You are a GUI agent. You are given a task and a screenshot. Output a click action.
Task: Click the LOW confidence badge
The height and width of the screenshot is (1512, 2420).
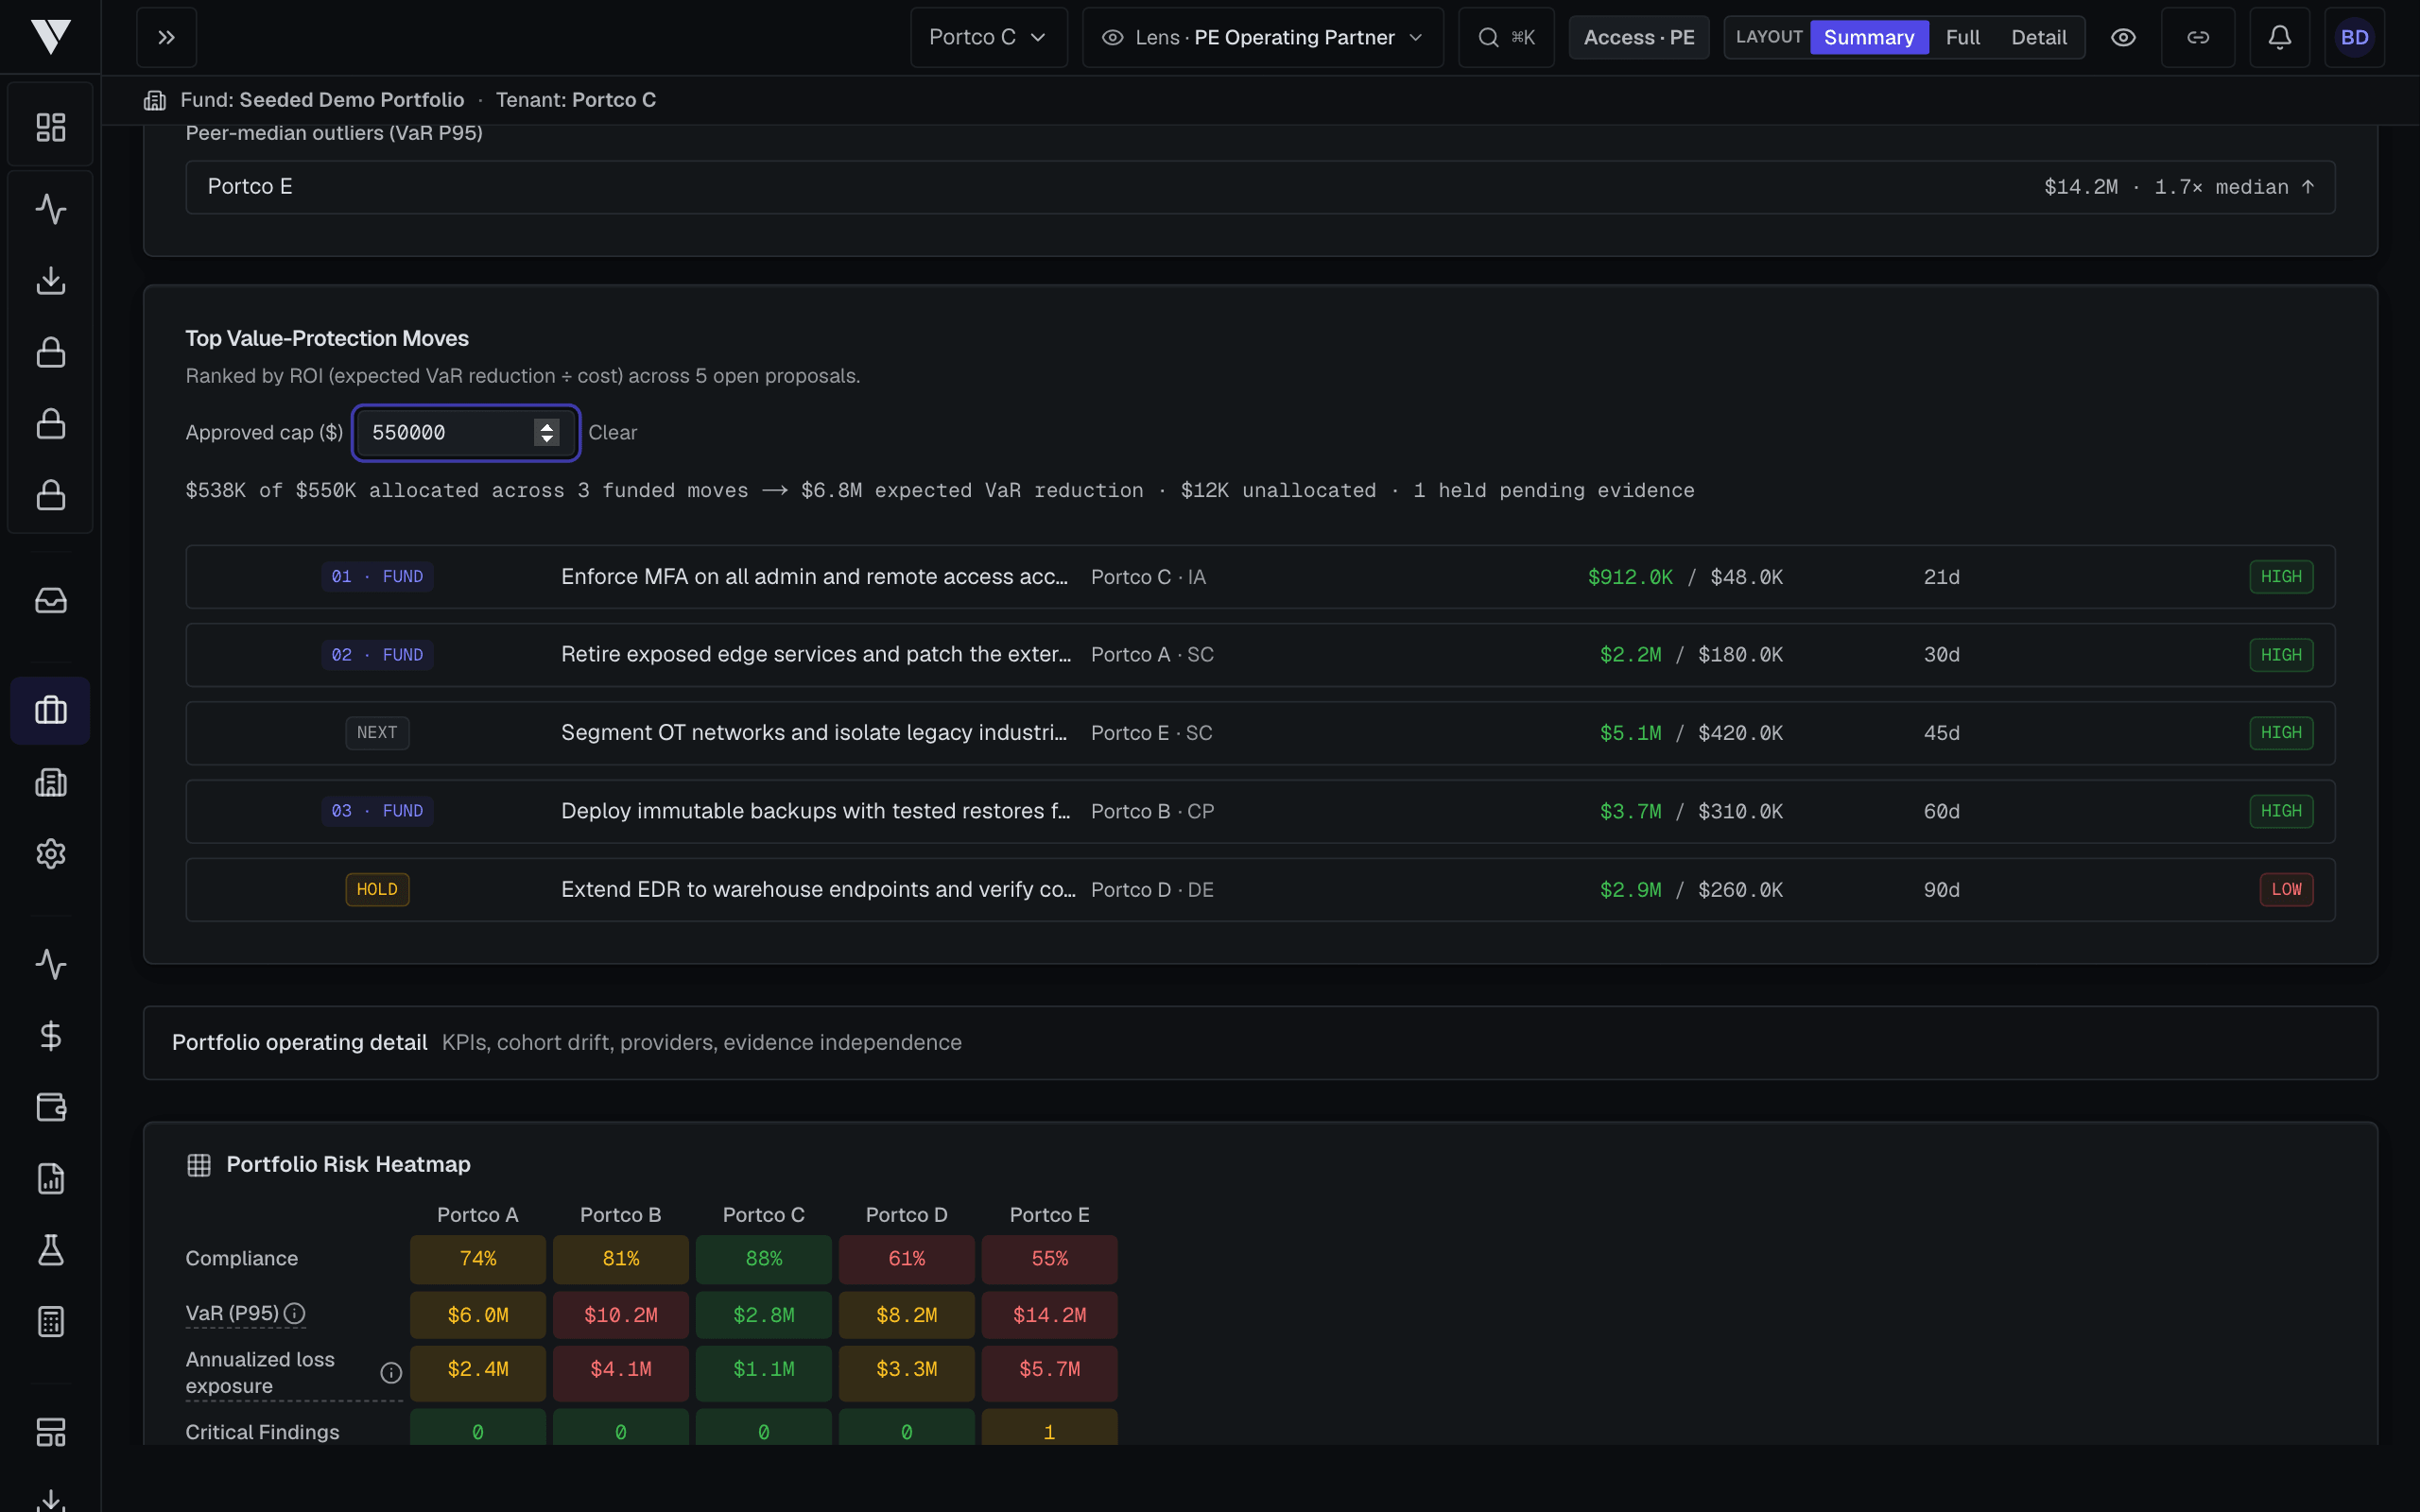pos(2286,889)
